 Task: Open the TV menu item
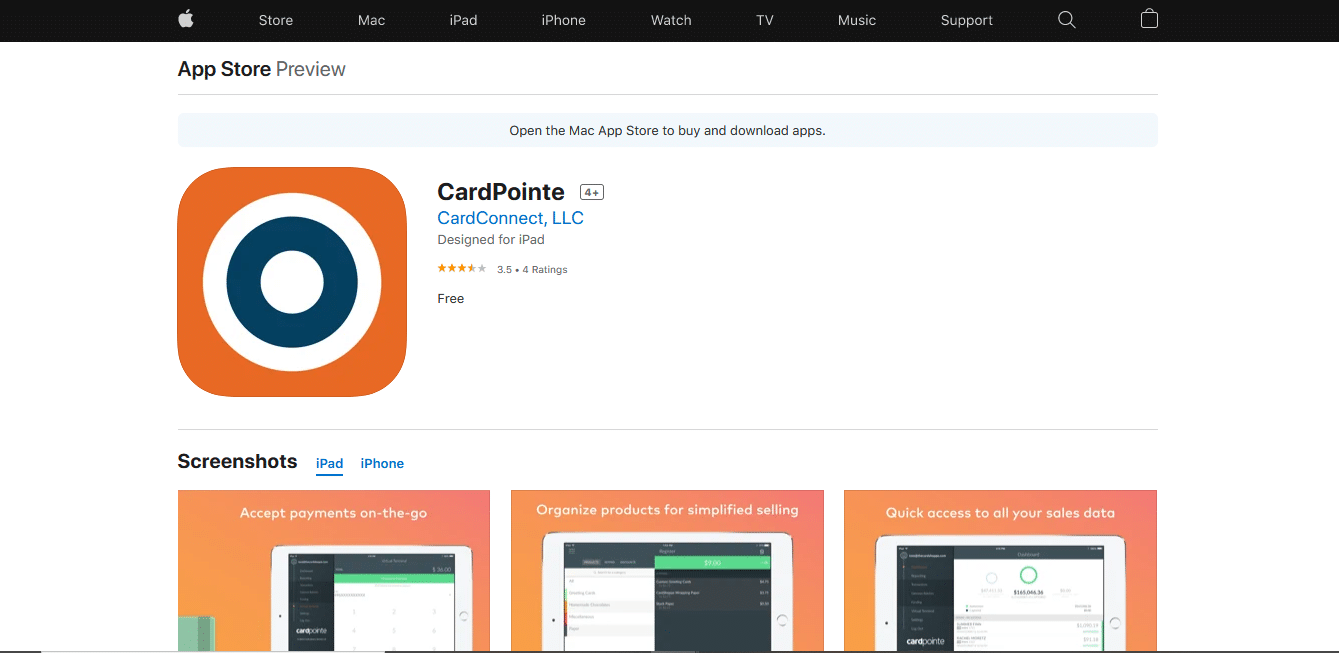tap(765, 20)
